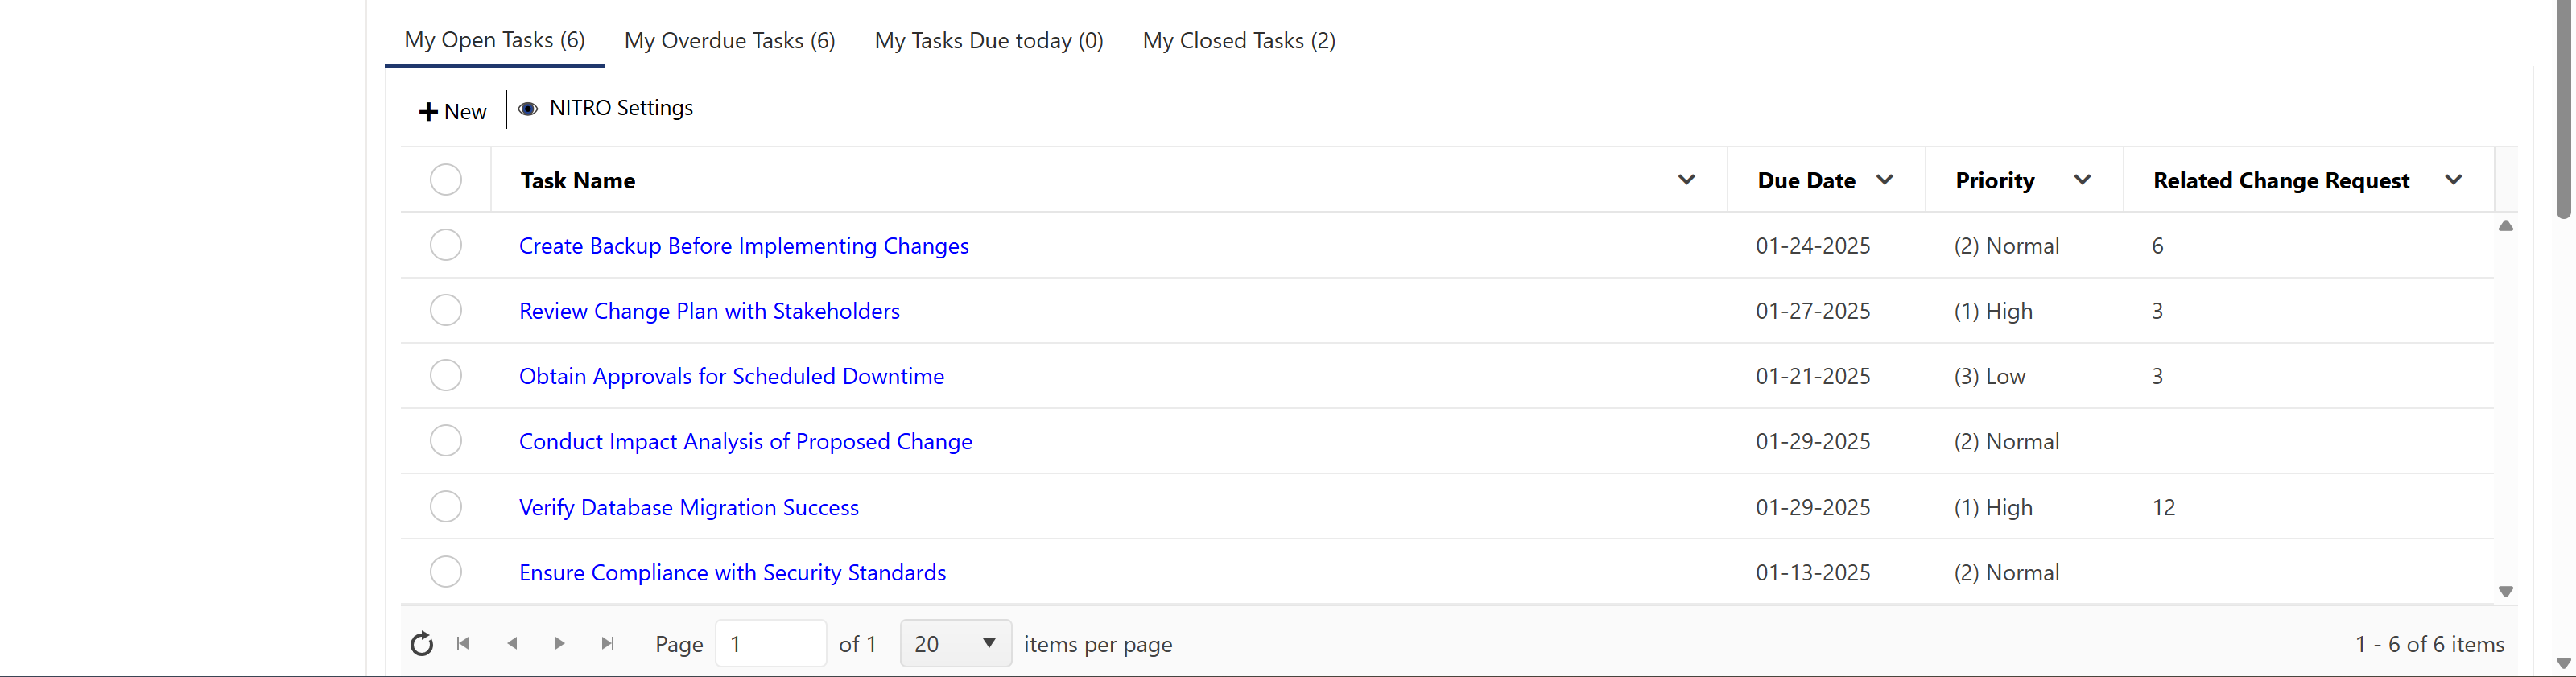Screen dimensions: 2576x677
Task: Select the Create Backup task row circle
Action: click(x=446, y=245)
